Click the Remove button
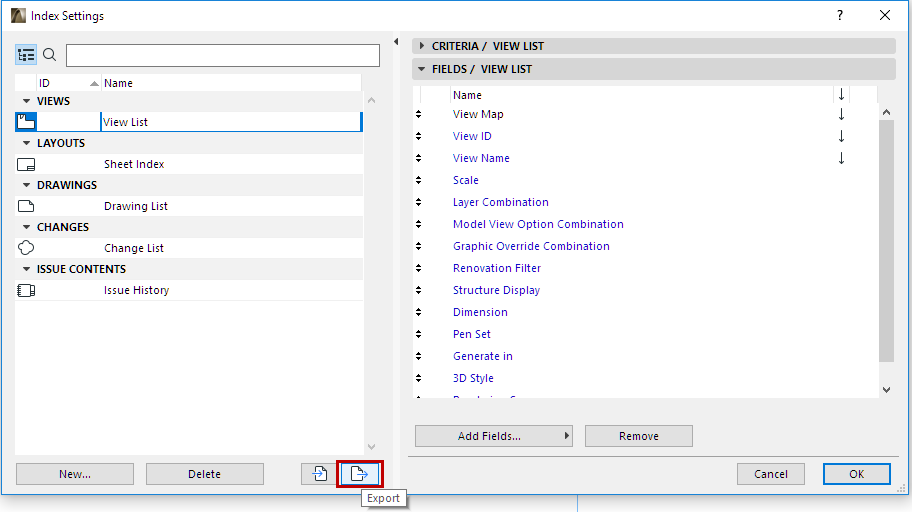 [x=638, y=436]
